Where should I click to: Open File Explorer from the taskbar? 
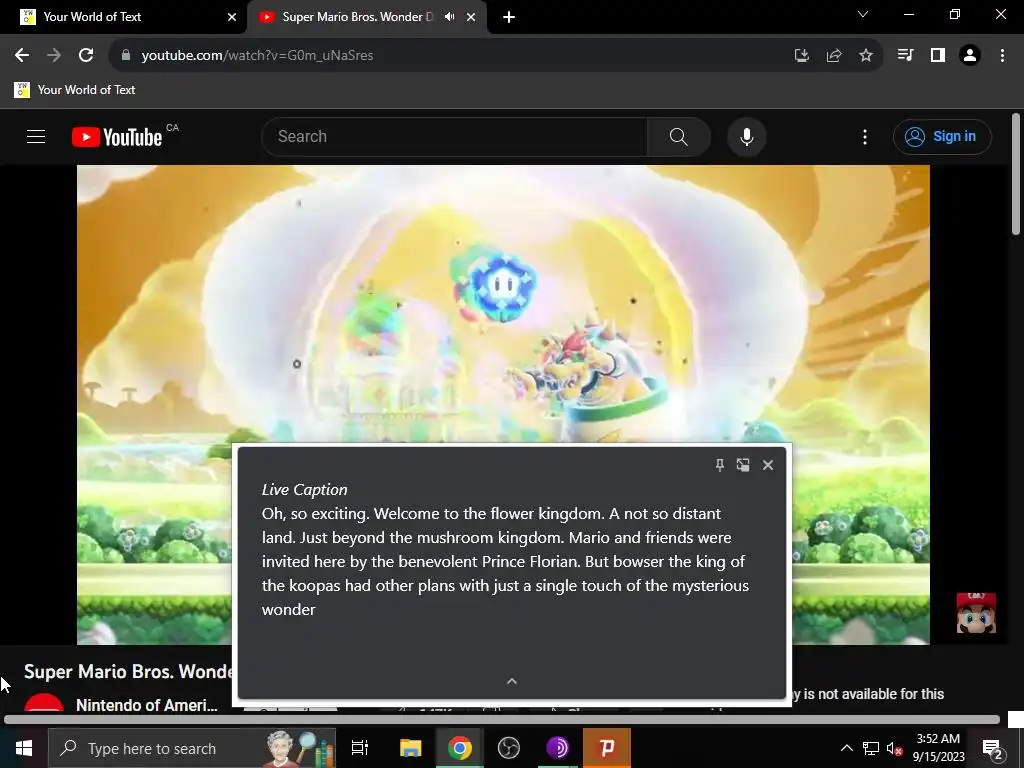coord(411,748)
